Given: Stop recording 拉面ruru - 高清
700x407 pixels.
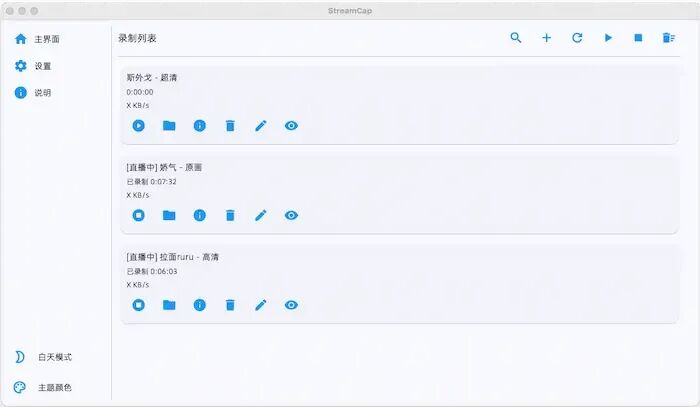Looking at the screenshot, I should click(138, 305).
